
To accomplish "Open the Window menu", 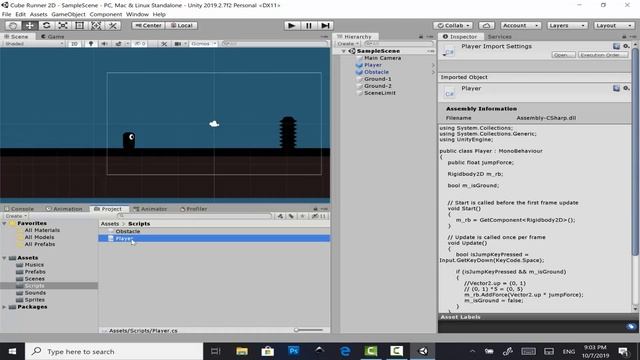I will tap(137, 14).
